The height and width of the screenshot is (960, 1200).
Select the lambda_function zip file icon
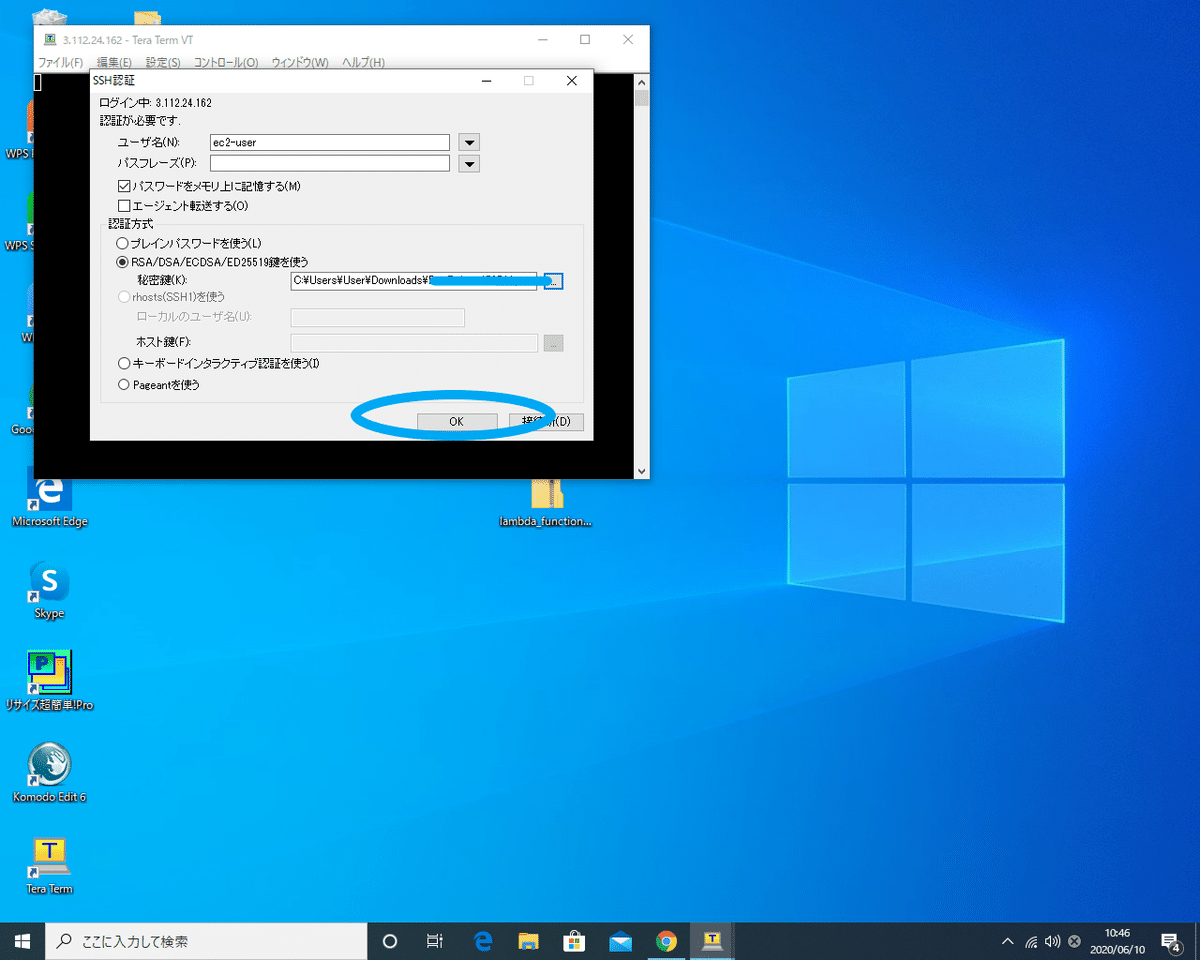click(546, 503)
